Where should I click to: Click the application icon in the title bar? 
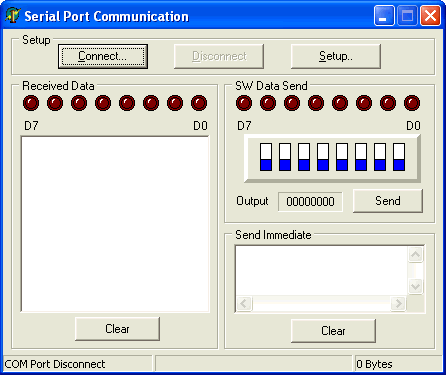pyautogui.click(x=13, y=15)
